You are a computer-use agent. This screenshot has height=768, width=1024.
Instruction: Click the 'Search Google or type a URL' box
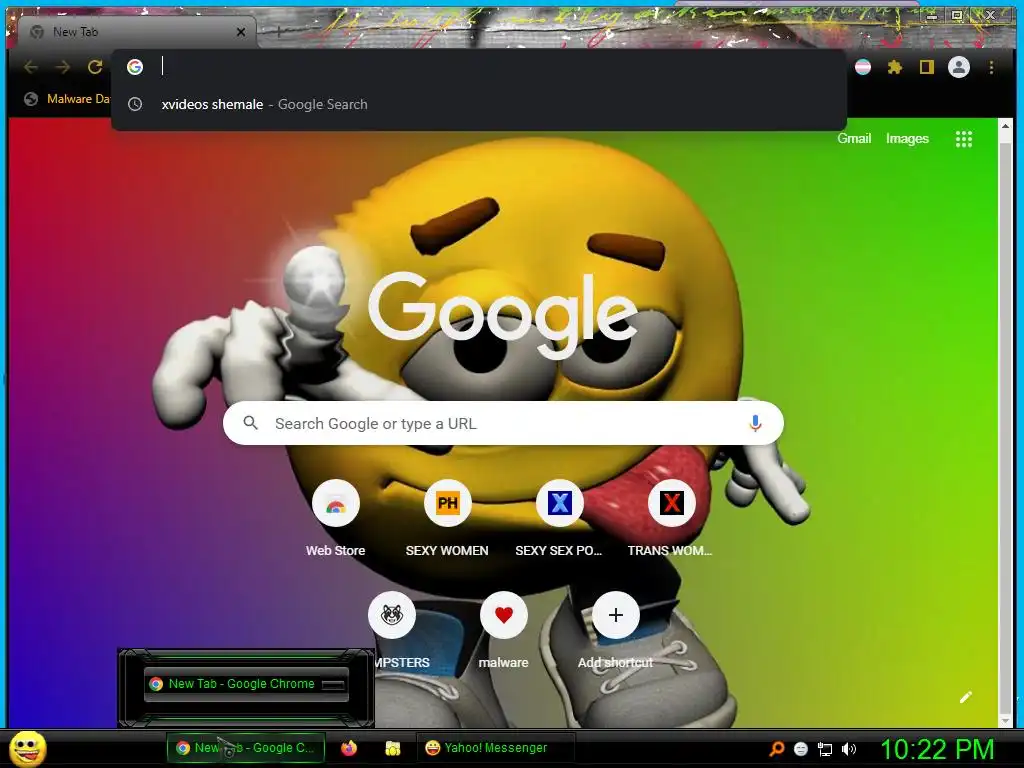503,423
